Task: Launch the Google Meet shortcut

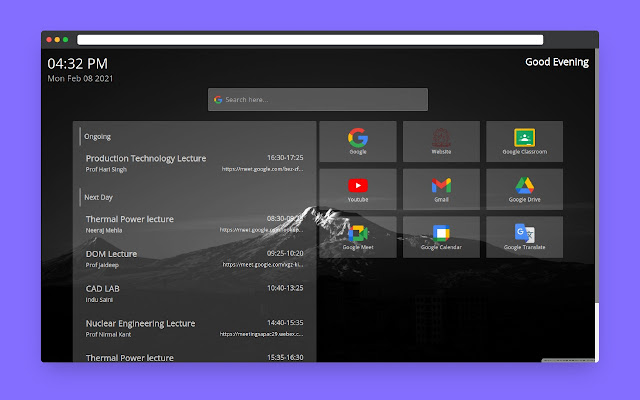Action: tap(358, 237)
